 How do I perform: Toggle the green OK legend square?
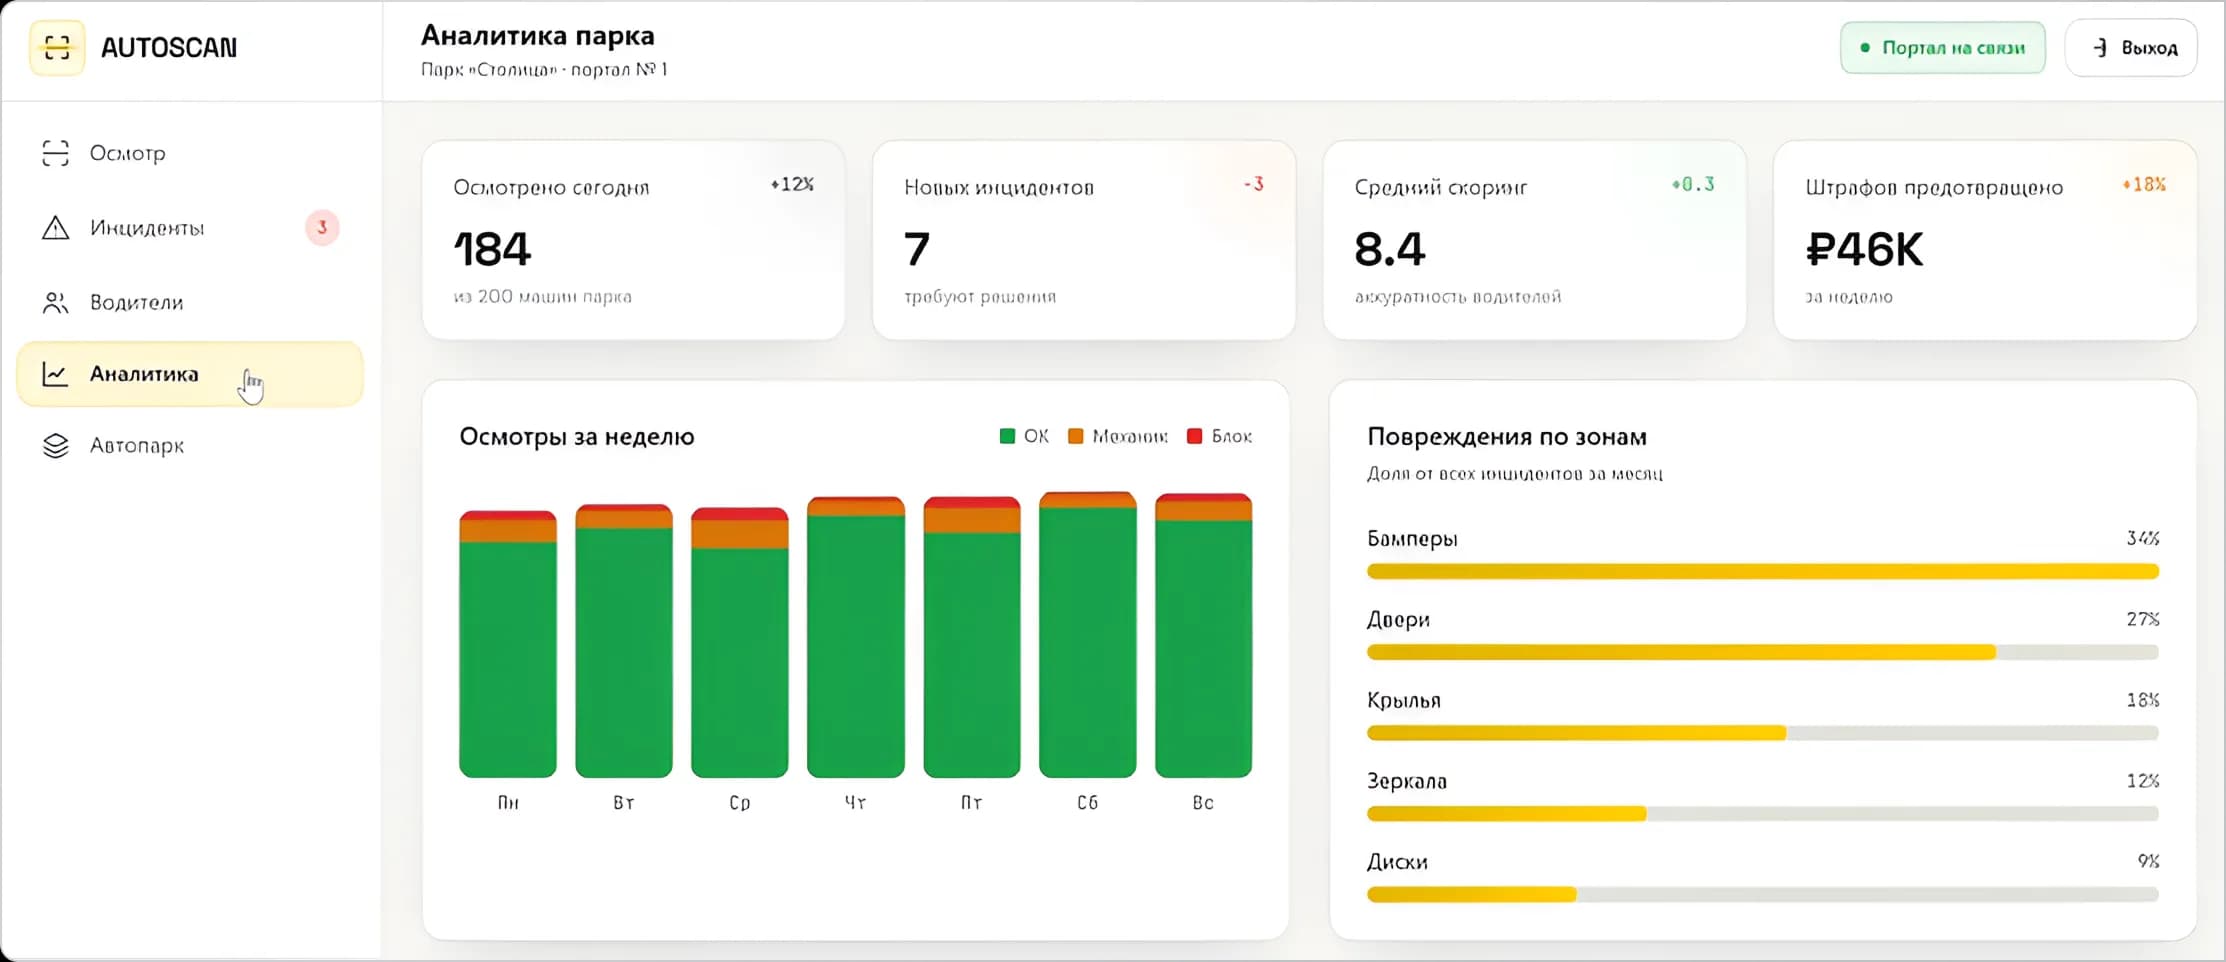(1007, 436)
